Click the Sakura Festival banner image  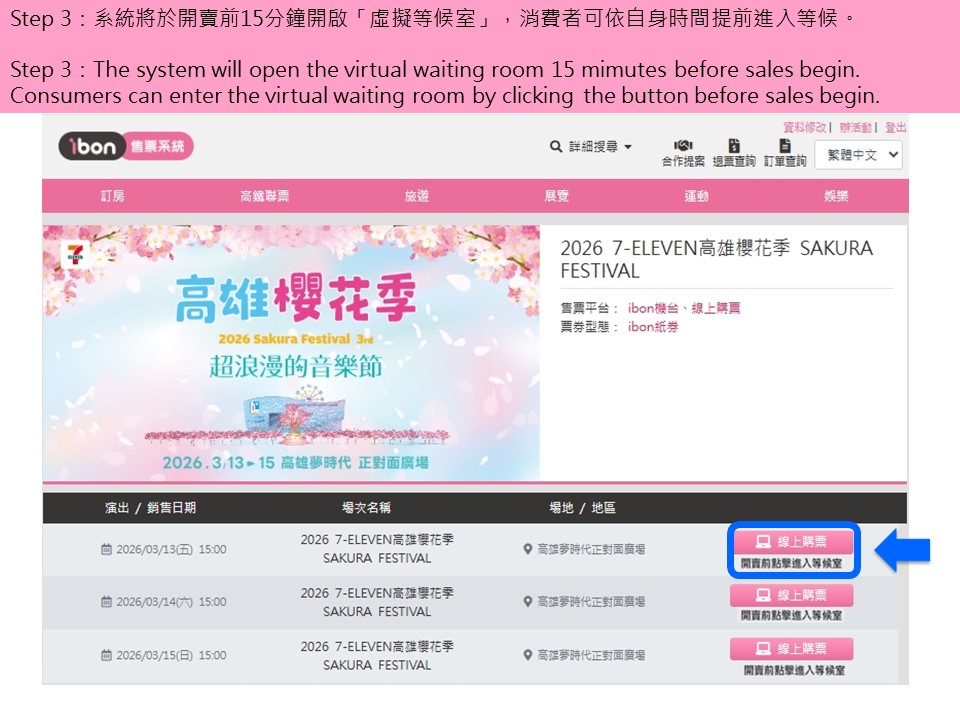click(291, 352)
